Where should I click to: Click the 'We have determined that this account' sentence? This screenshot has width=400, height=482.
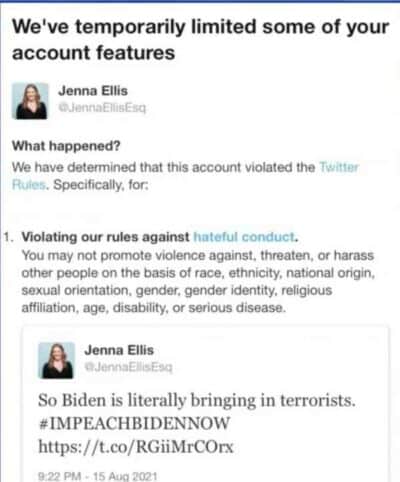(163, 167)
